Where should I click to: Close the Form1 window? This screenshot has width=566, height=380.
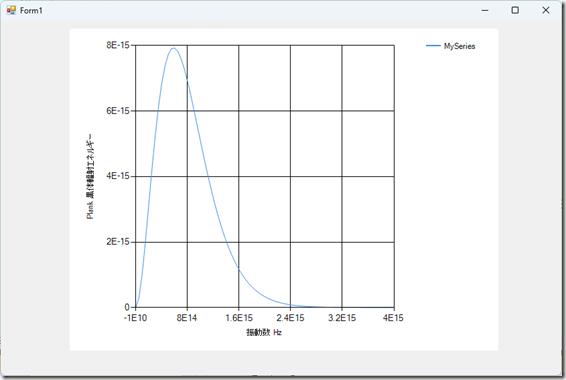tap(546, 10)
